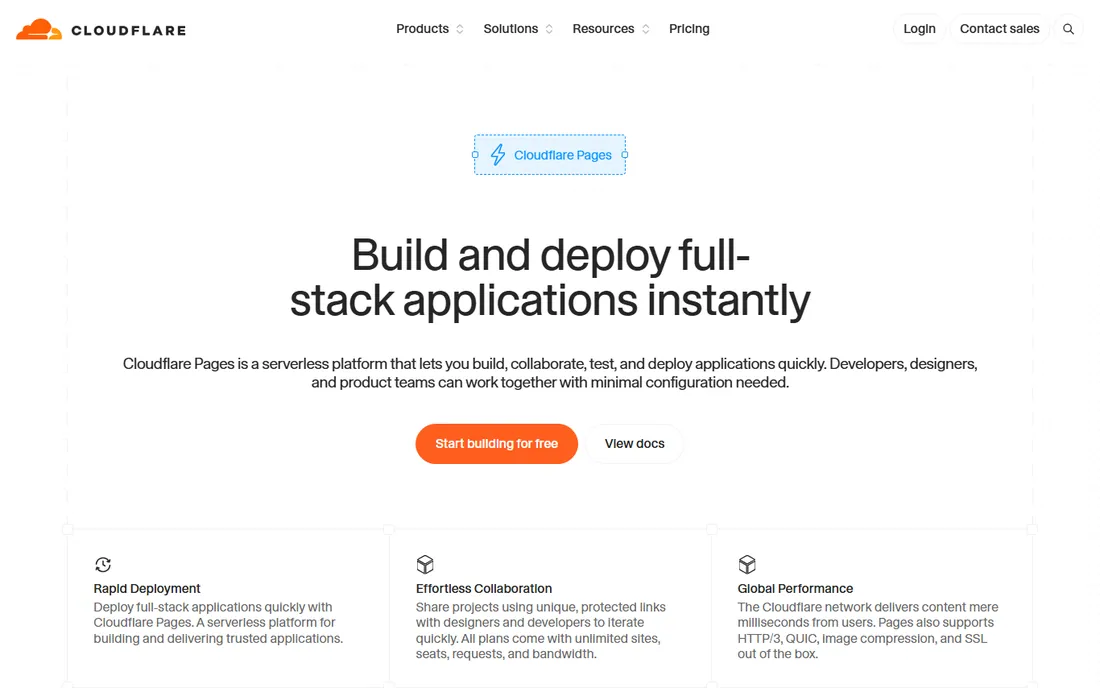
Task: Click the 'Cloudflare Pages is a serverless platform' paragraph
Action: [x=550, y=373]
